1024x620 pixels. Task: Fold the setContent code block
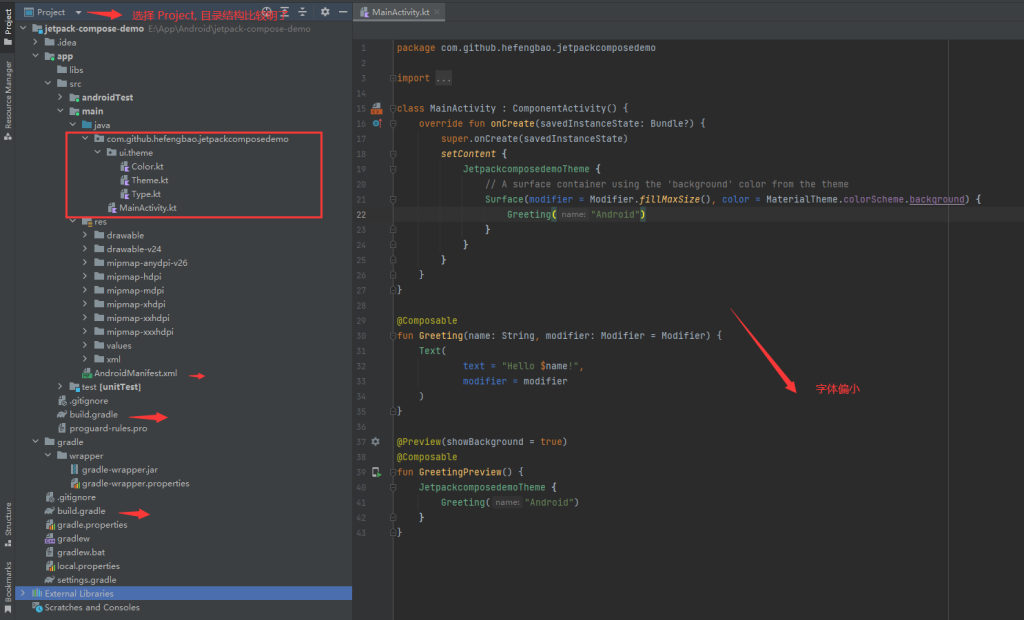pyautogui.click(x=393, y=154)
